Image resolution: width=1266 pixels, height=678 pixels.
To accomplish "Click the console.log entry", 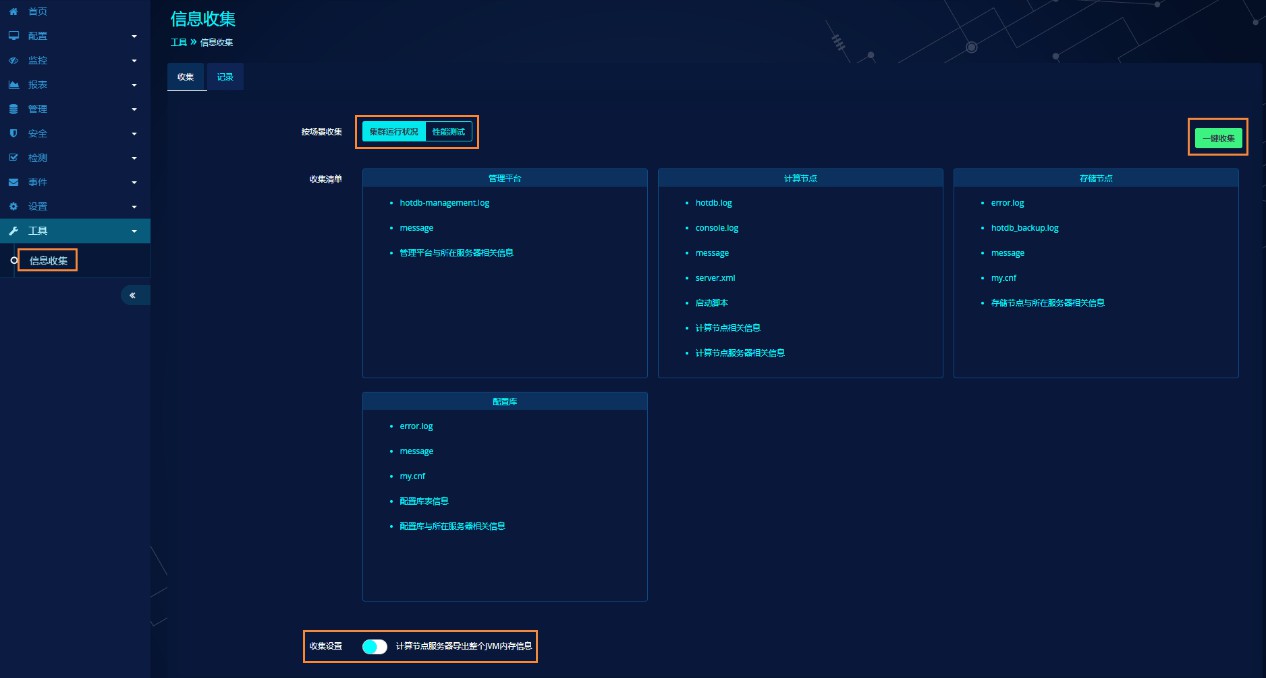I will coord(717,228).
